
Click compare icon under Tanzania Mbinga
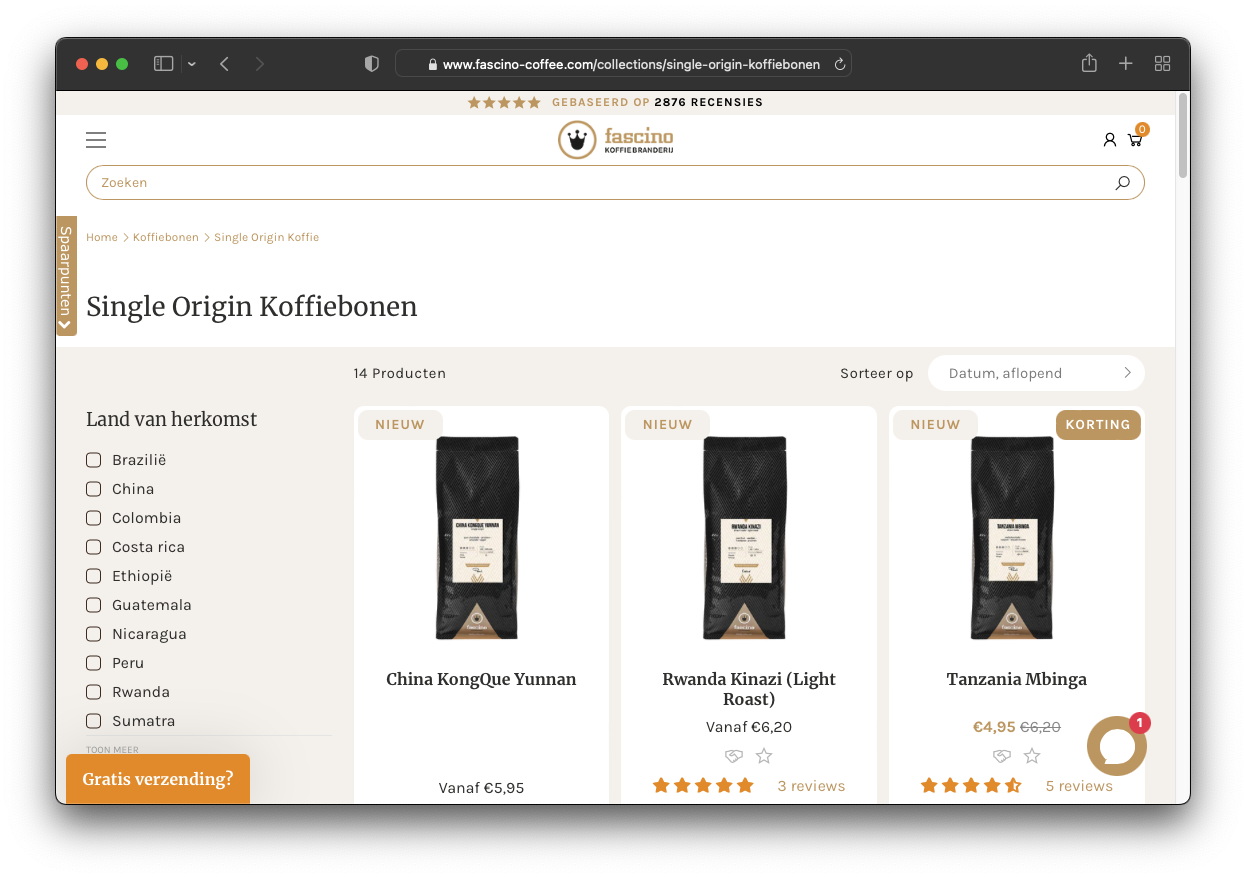[x=1002, y=756]
